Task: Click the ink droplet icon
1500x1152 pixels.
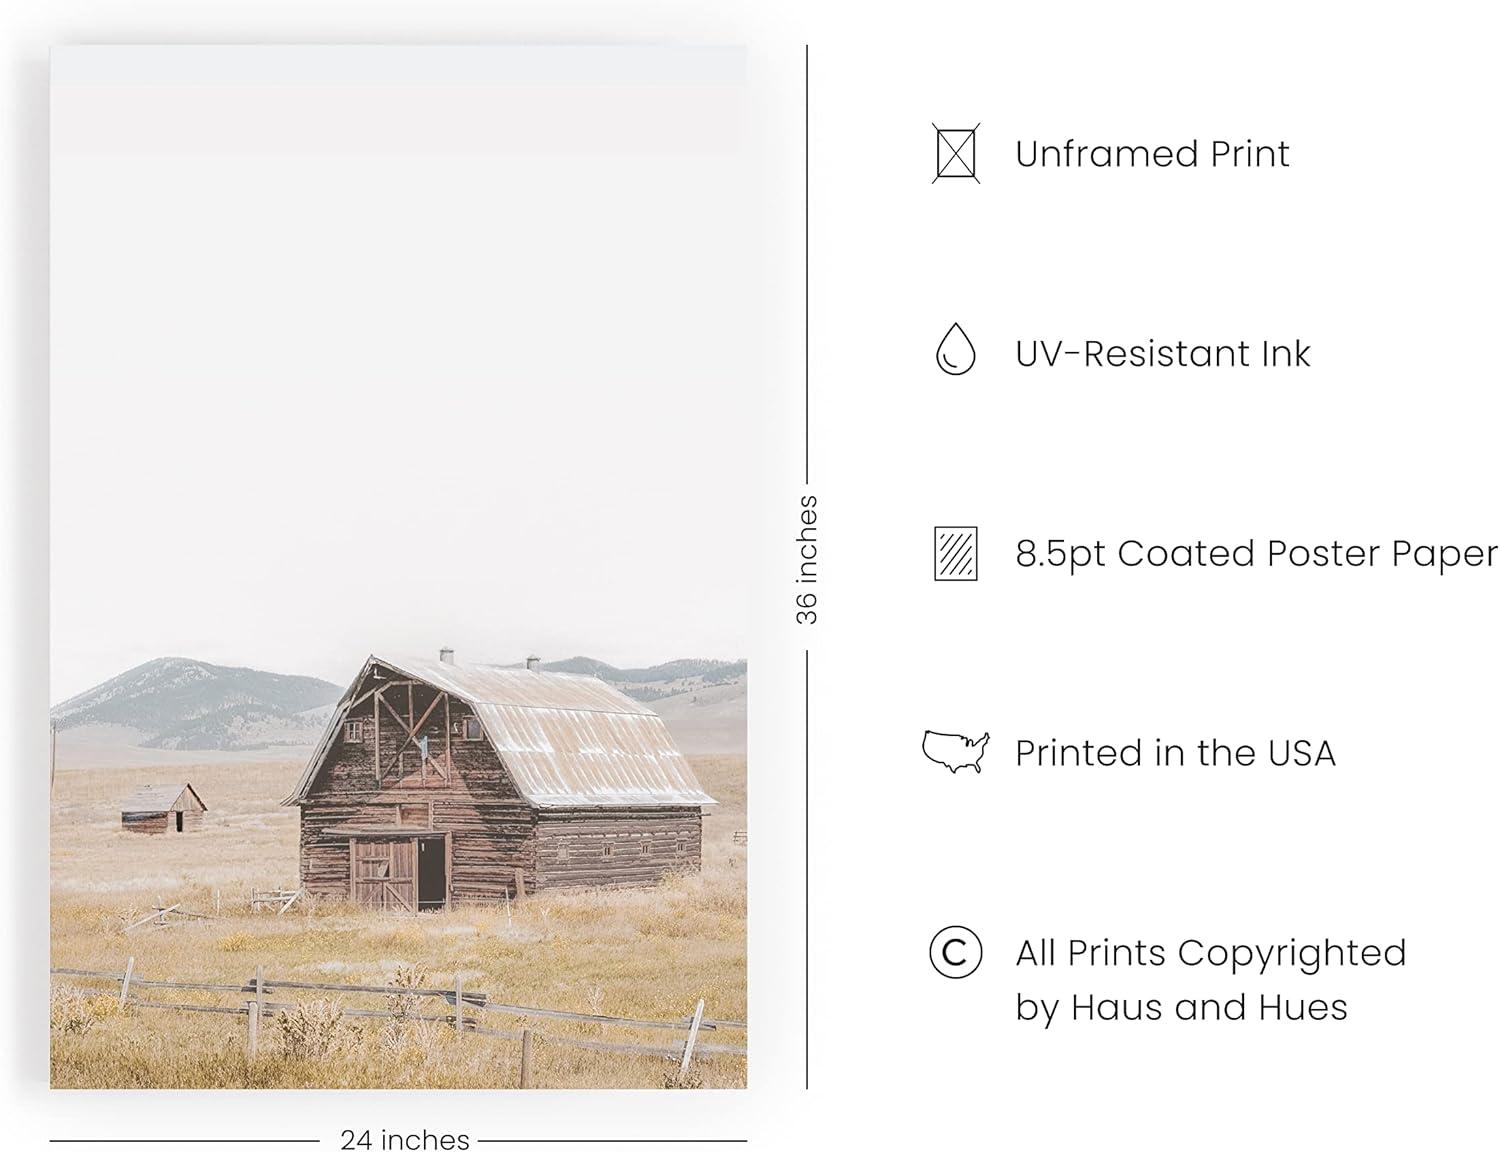Action: (x=955, y=350)
